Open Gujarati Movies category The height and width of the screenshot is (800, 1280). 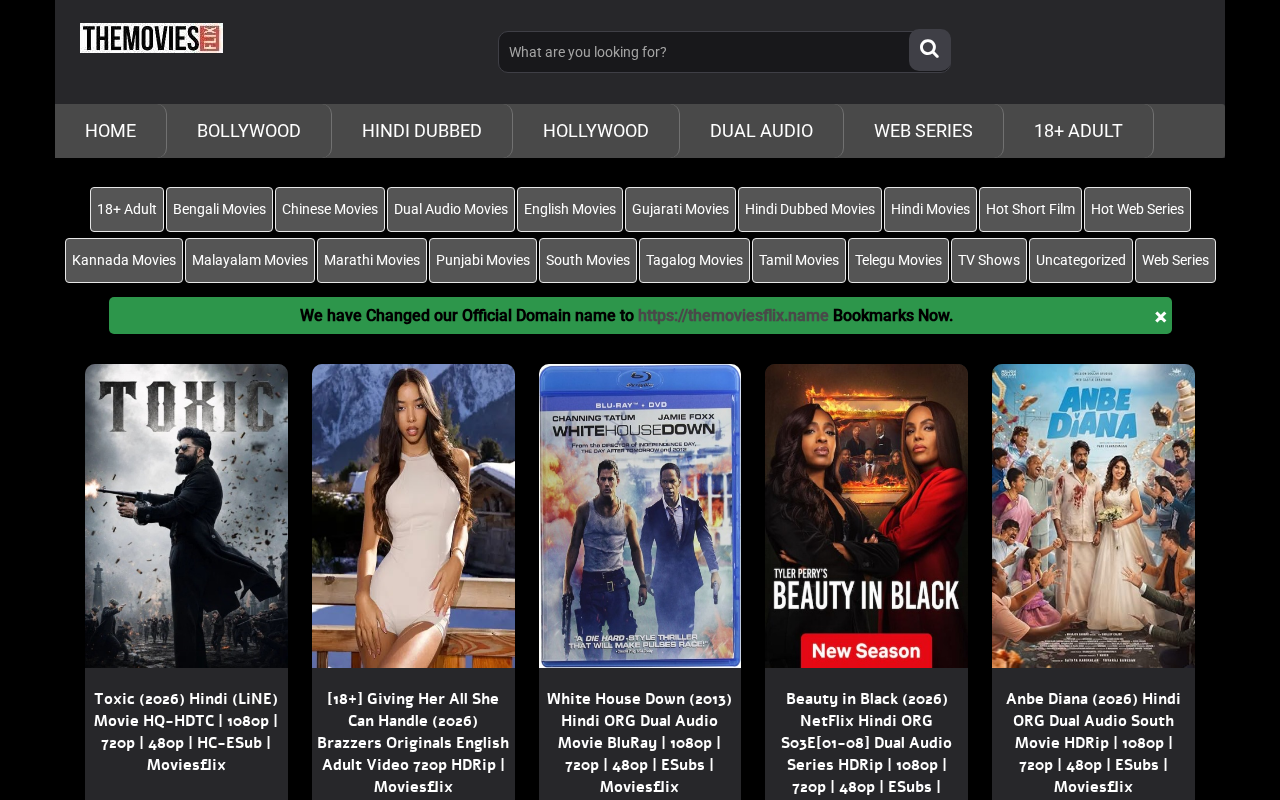click(x=680, y=209)
